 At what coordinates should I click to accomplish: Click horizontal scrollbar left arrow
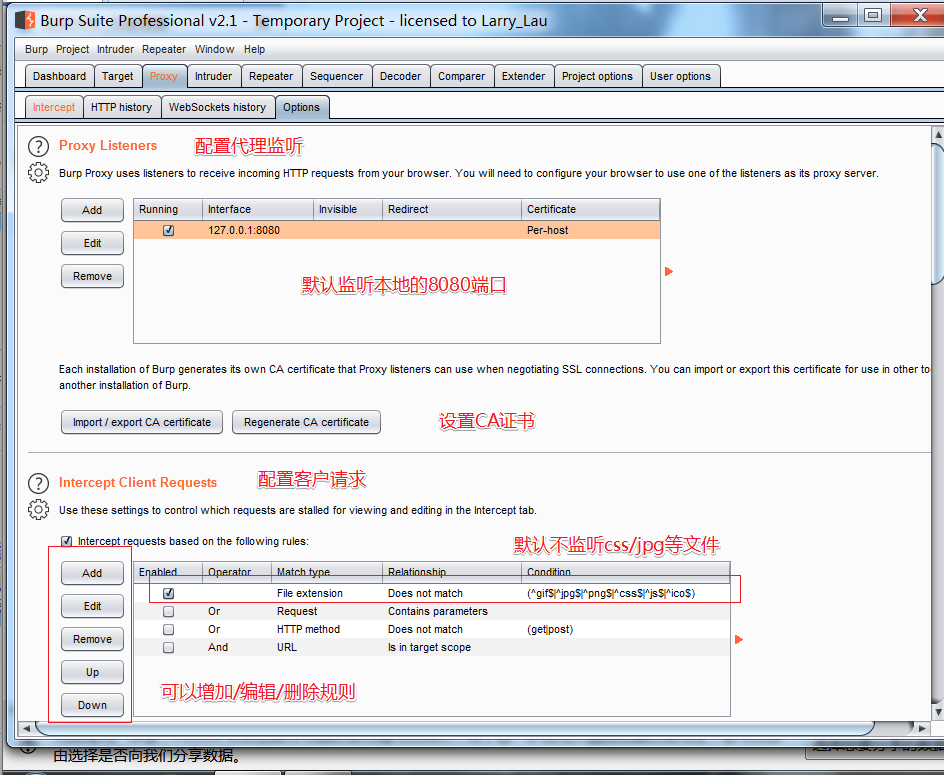pos(26,728)
